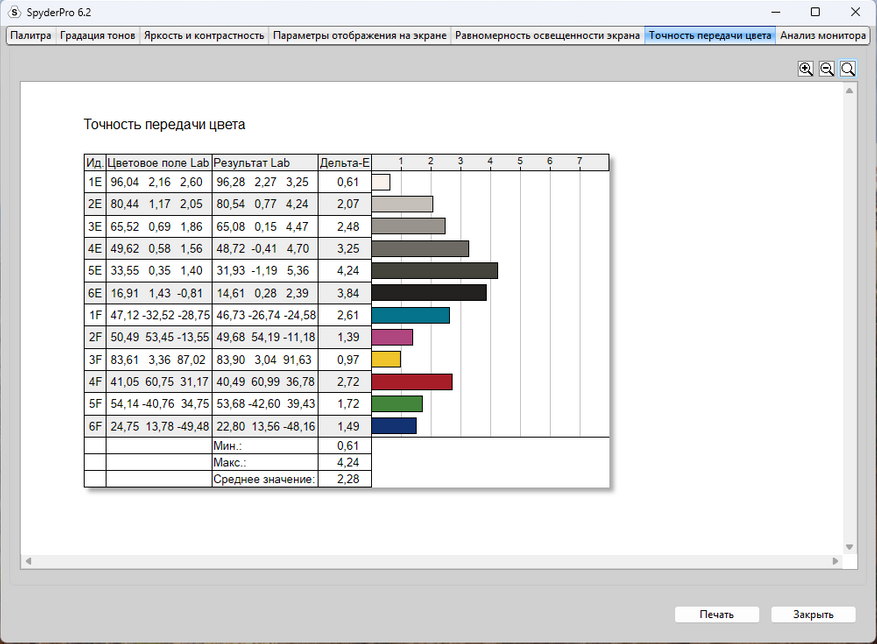Screen dimensions: 877x644
Task: Click the Мин.: label
Action: tap(228, 446)
